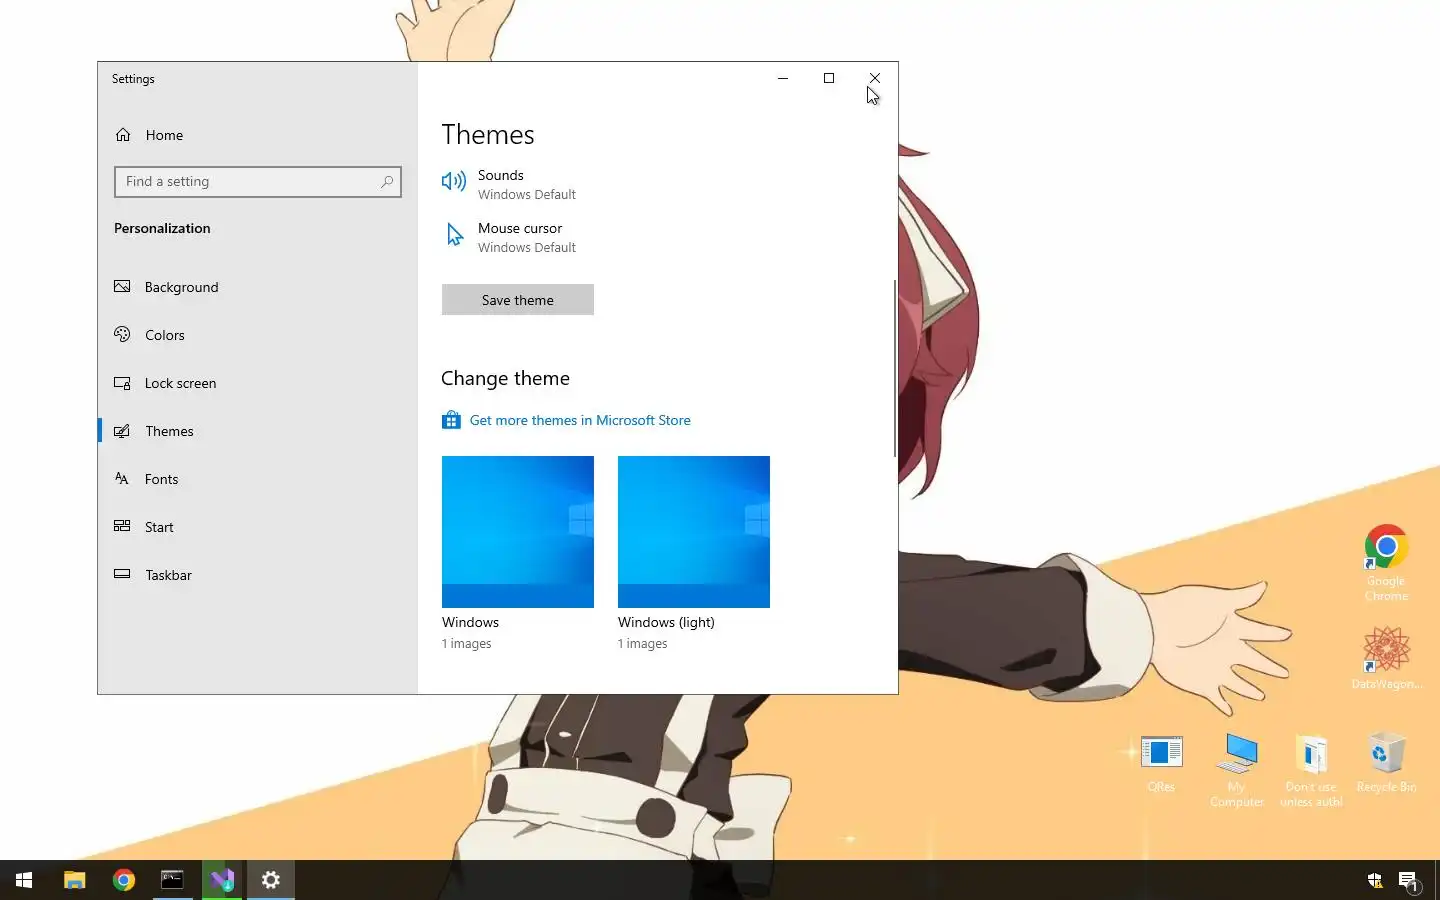
Task: Click the Lock screen icon
Action: click(122, 382)
